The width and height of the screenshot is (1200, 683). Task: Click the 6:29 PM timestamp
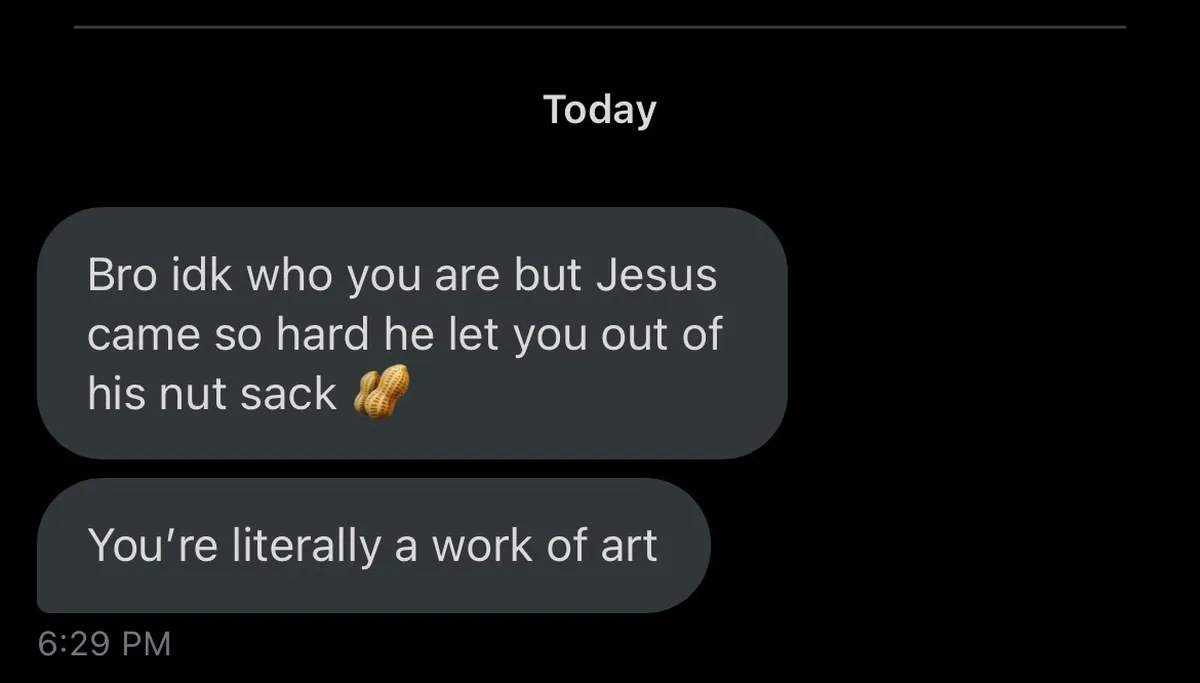point(104,643)
